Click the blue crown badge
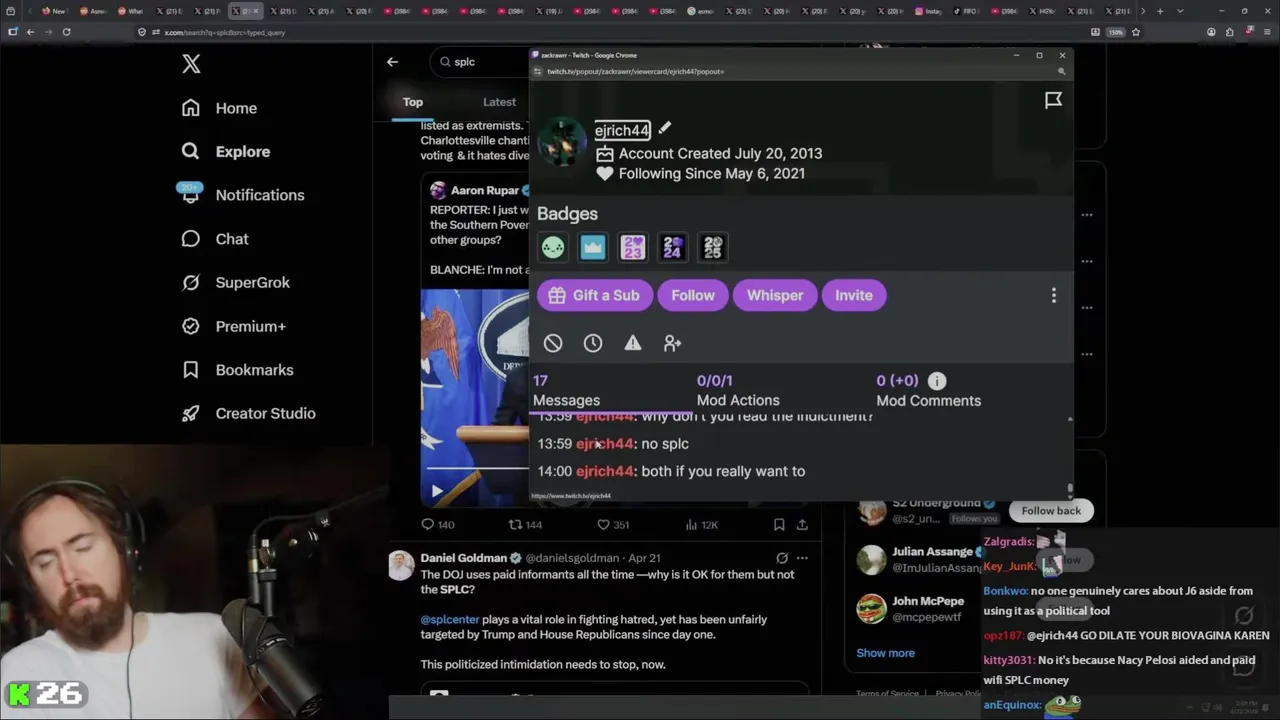The height and width of the screenshot is (720, 1280). click(593, 247)
